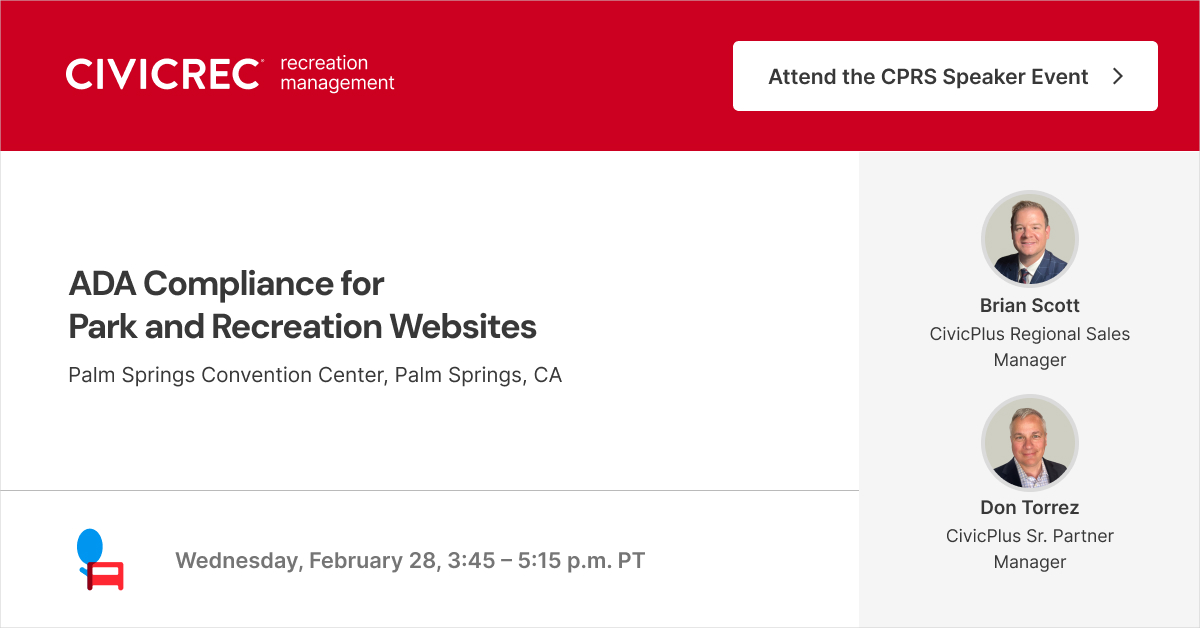Click the "Attend the CPRS Speaker Event" label text
The image size is (1200, 628).
(927, 77)
